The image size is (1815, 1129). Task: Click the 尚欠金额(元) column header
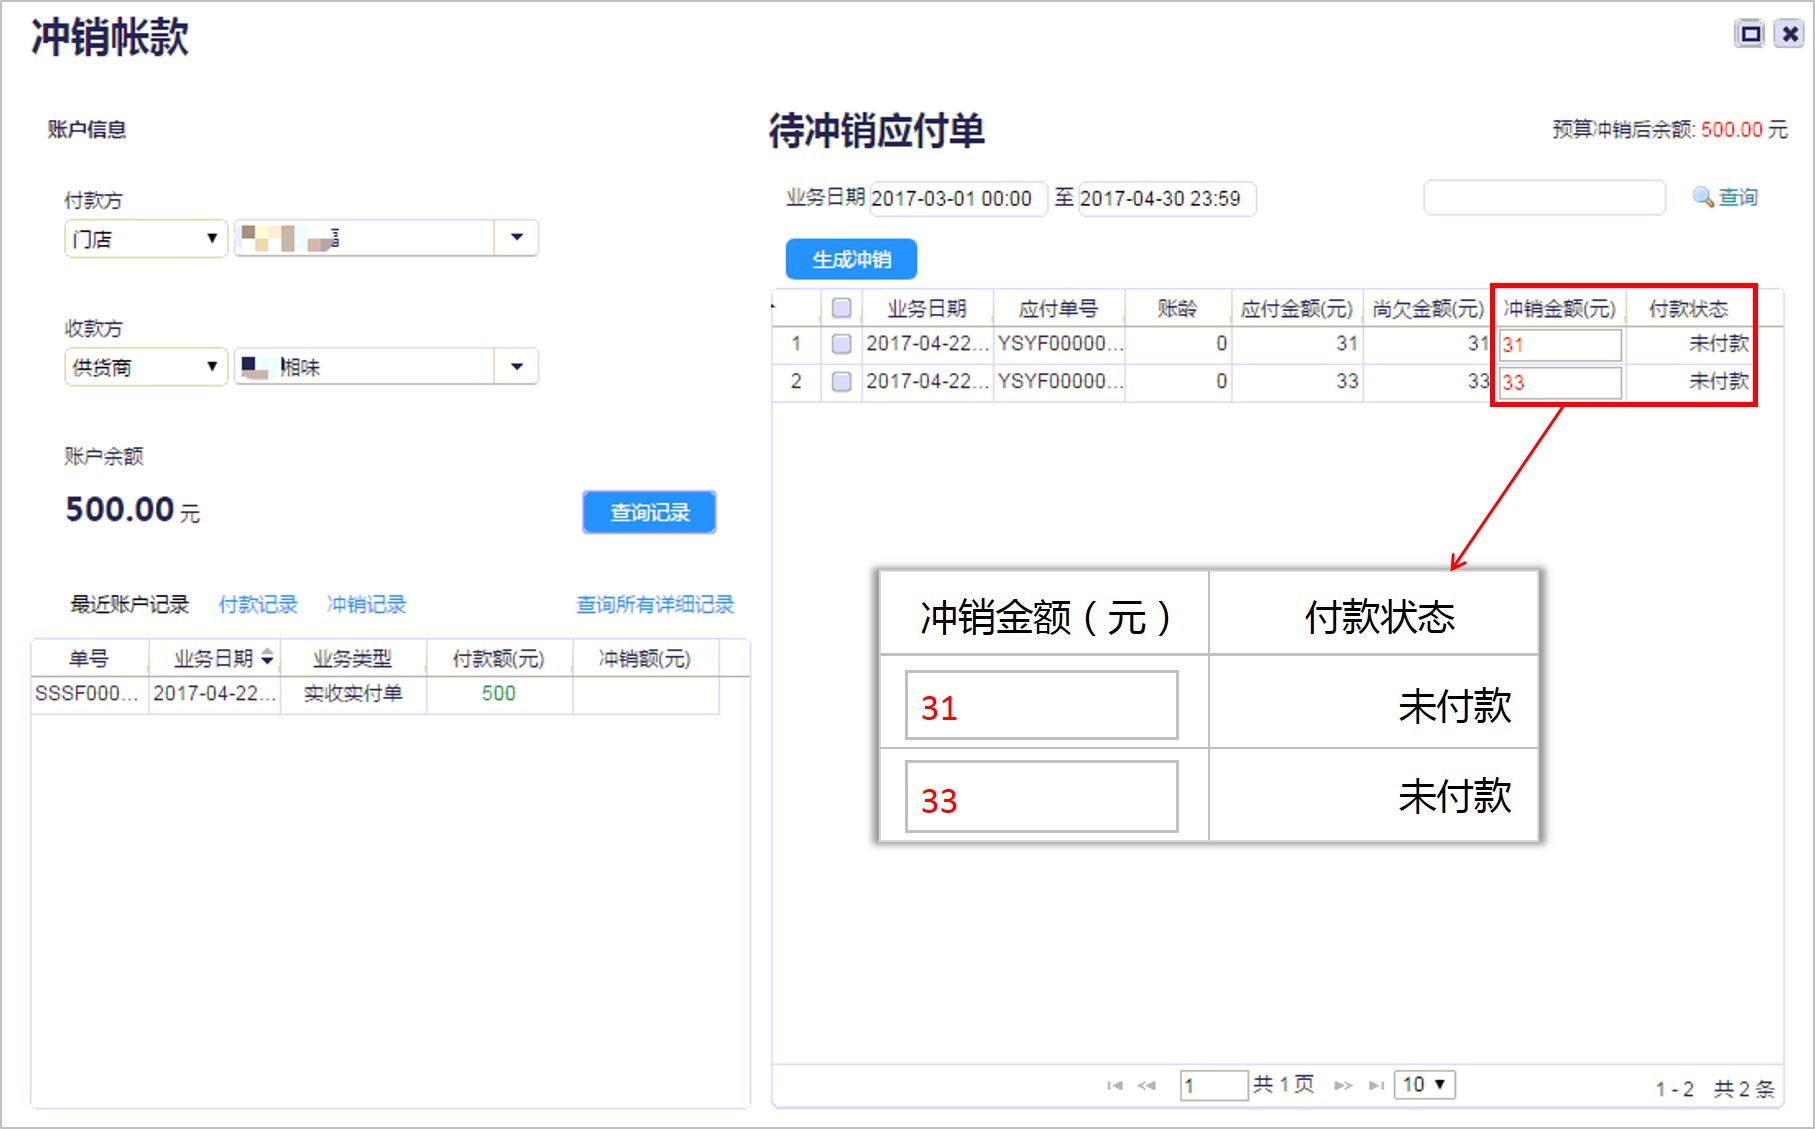tap(1428, 308)
